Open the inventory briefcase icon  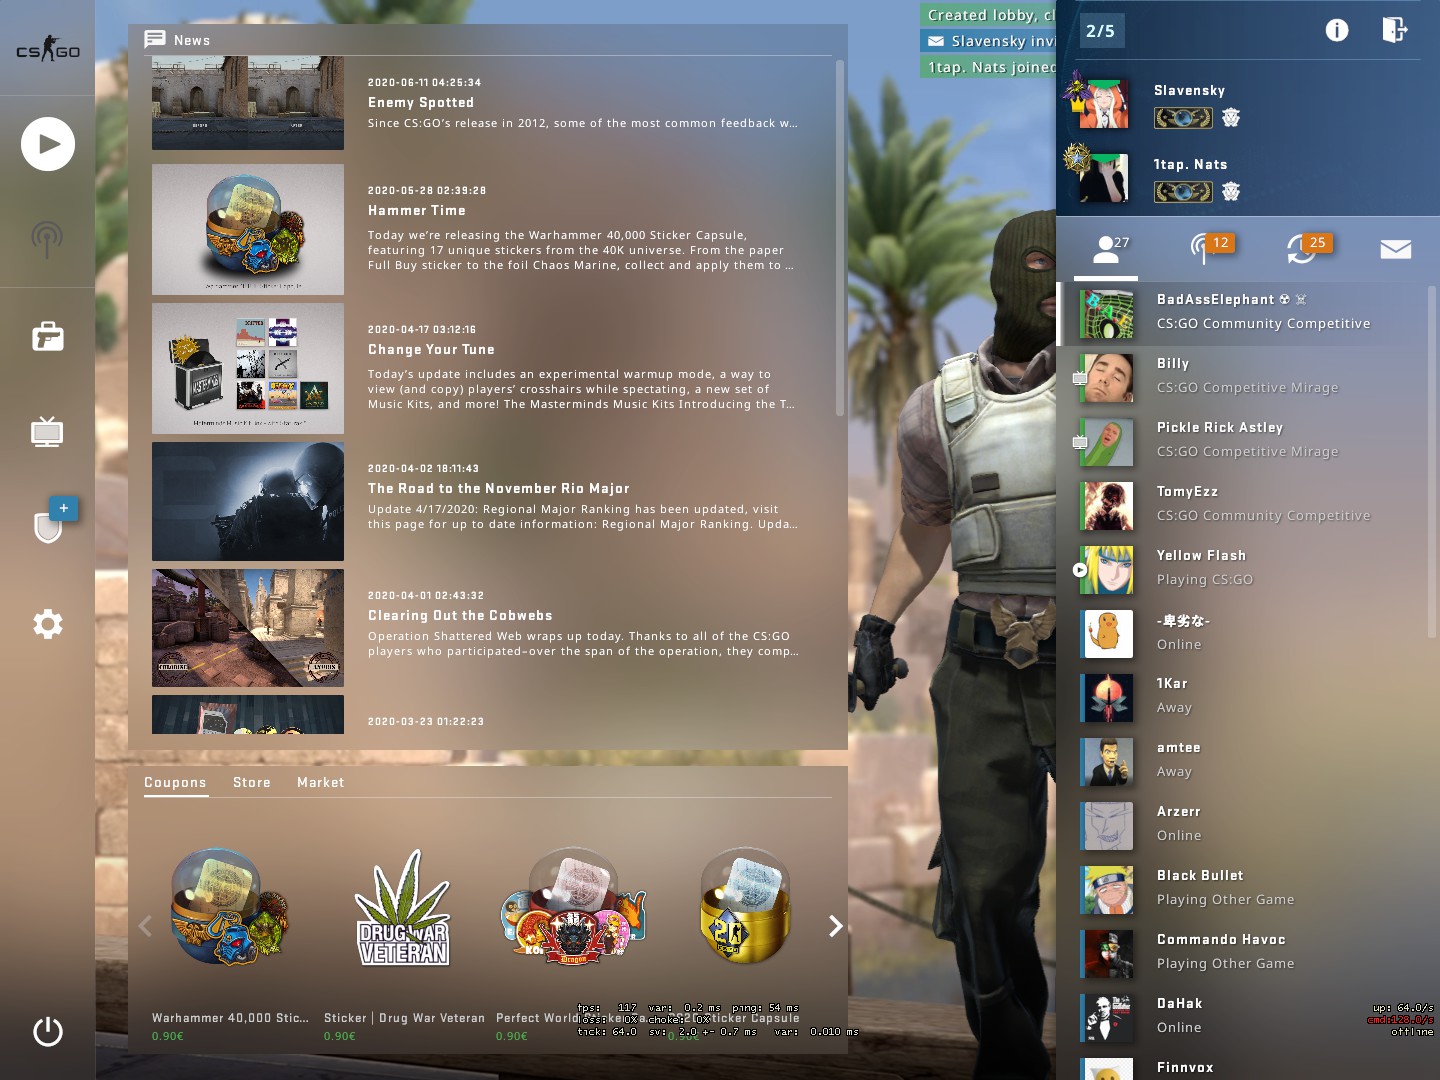pos(47,336)
